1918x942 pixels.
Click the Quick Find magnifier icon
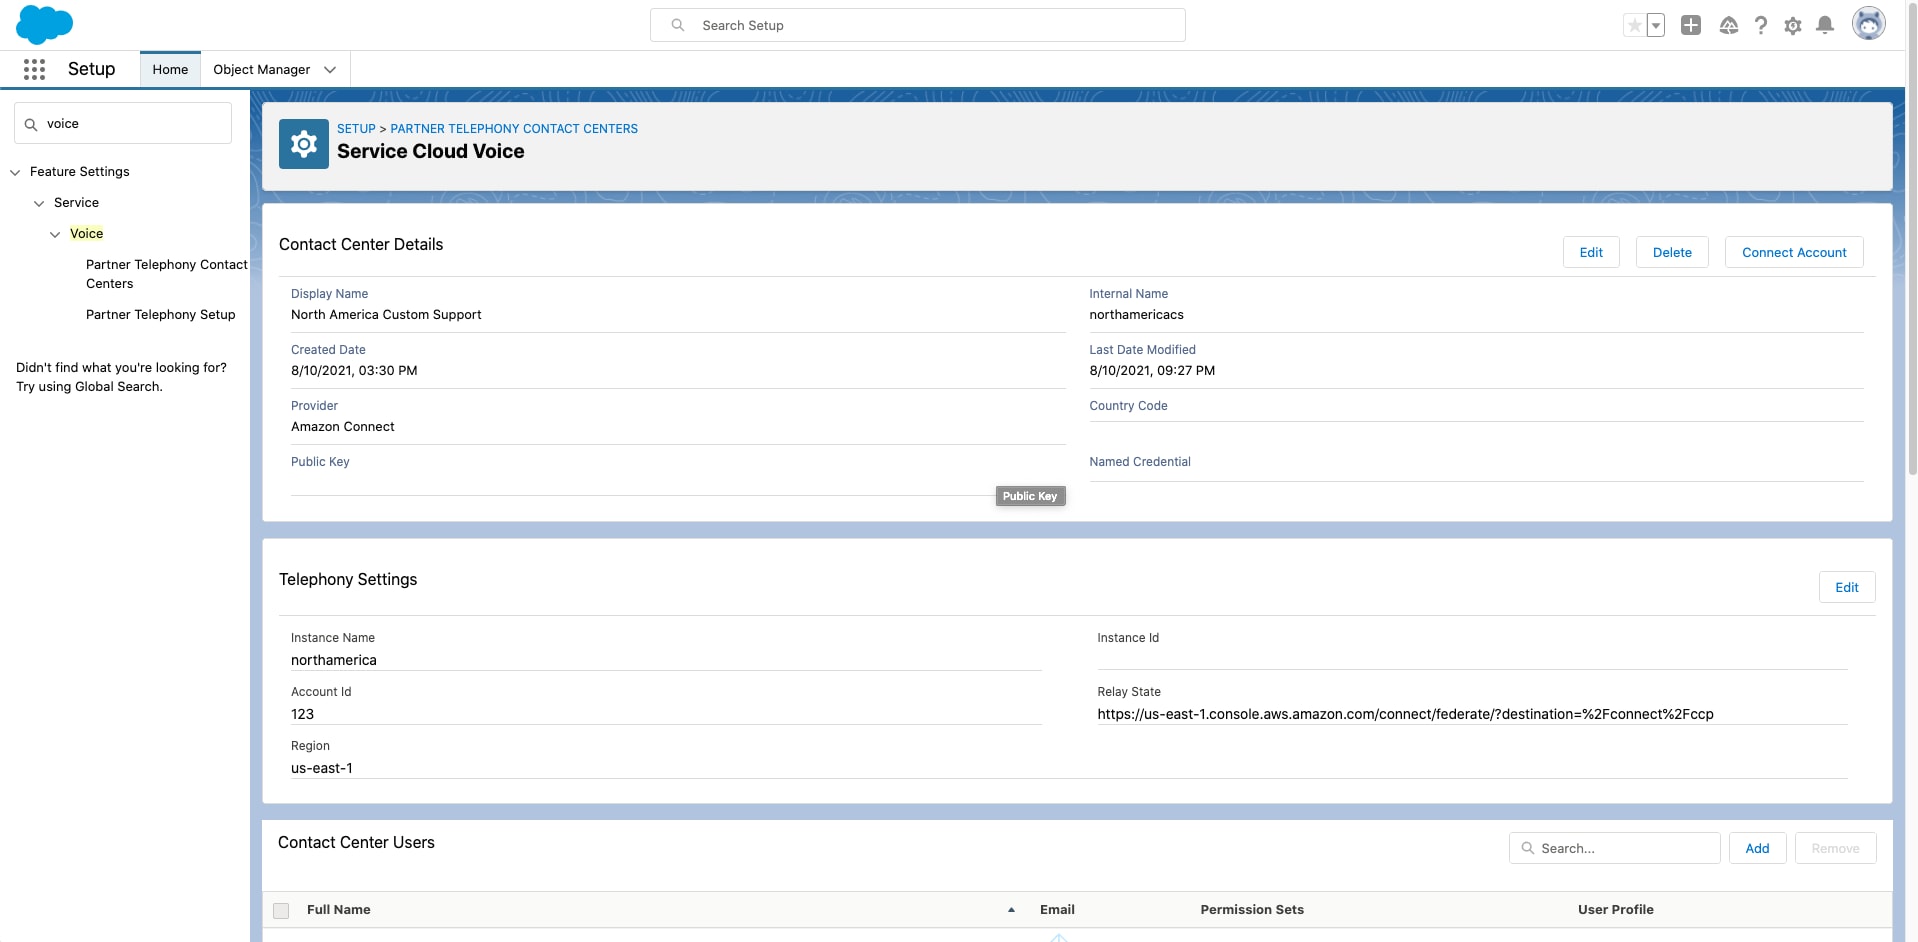coord(31,124)
